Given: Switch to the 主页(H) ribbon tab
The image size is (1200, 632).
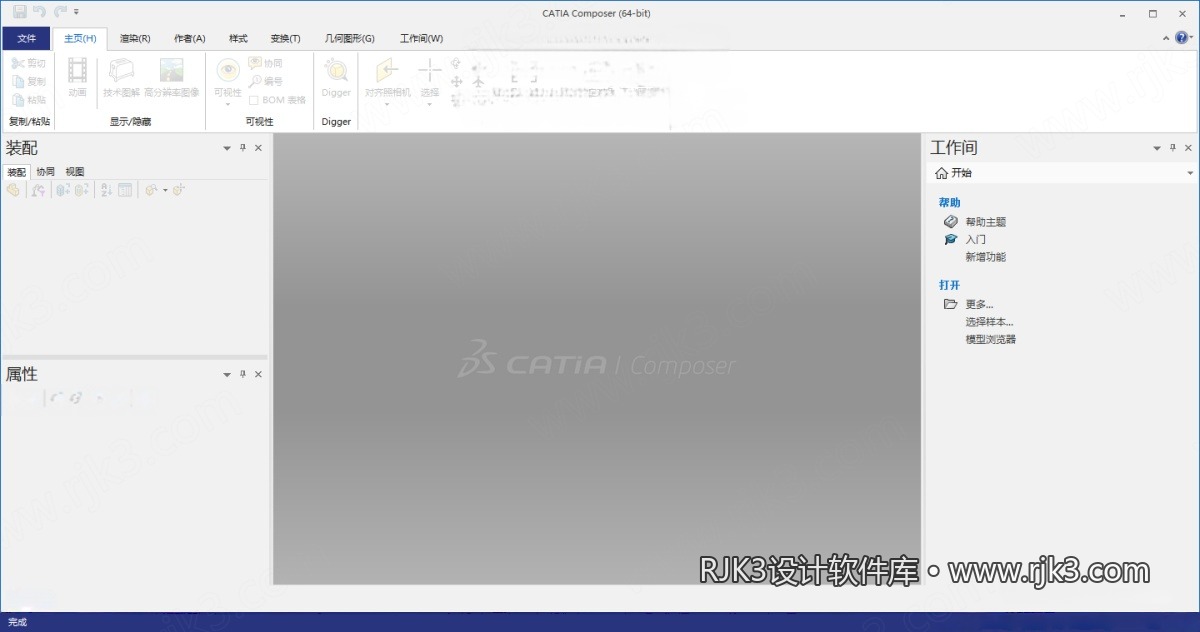Looking at the screenshot, I should coord(80,39).
